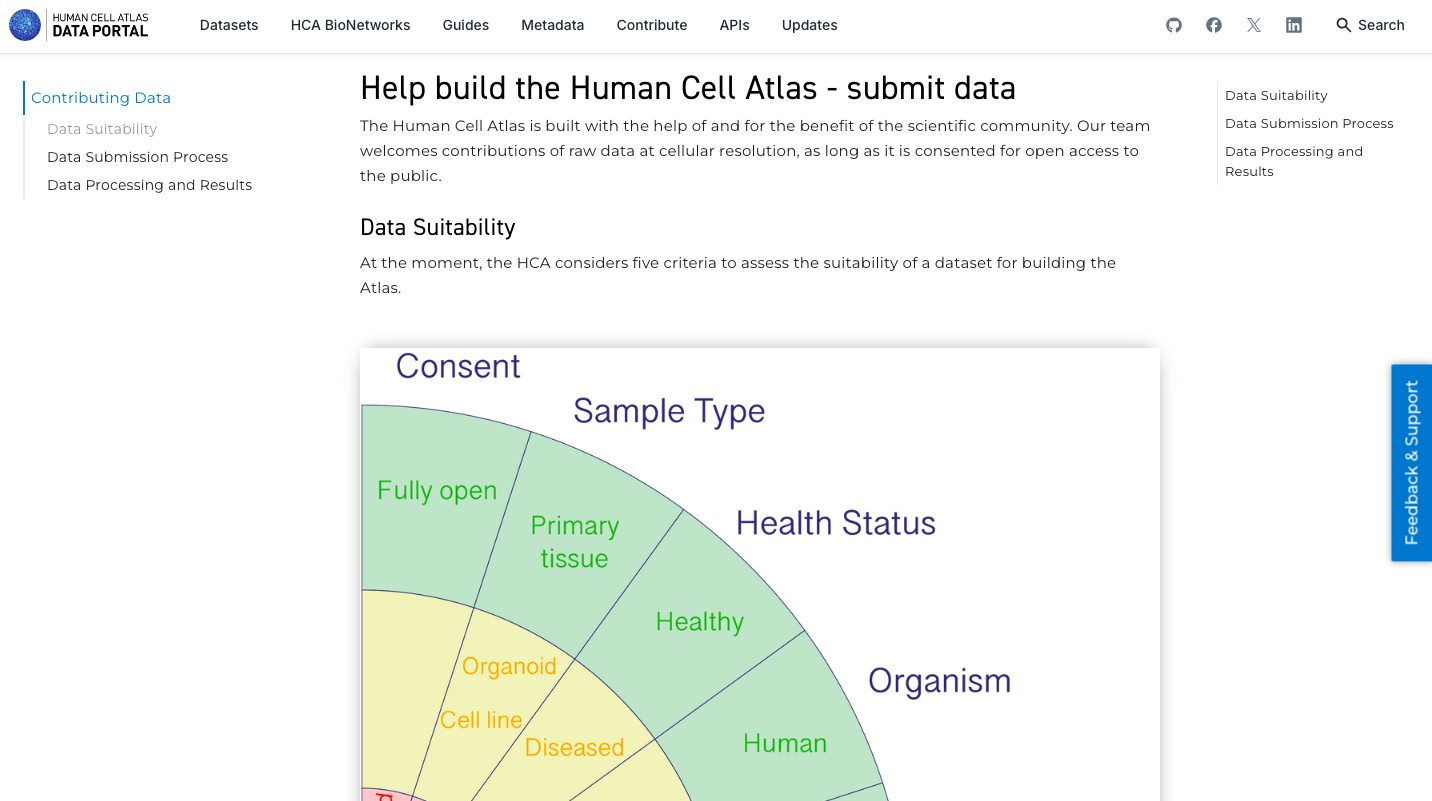
Task: Open the Metadata section
Action: pyautogui.click(x=552, y=25)
